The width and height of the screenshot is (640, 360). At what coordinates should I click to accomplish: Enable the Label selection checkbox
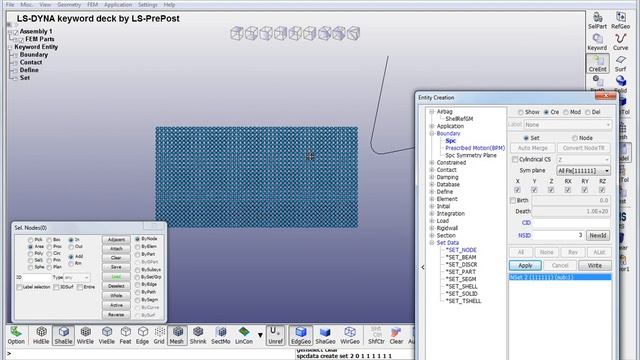click(19, 287)
